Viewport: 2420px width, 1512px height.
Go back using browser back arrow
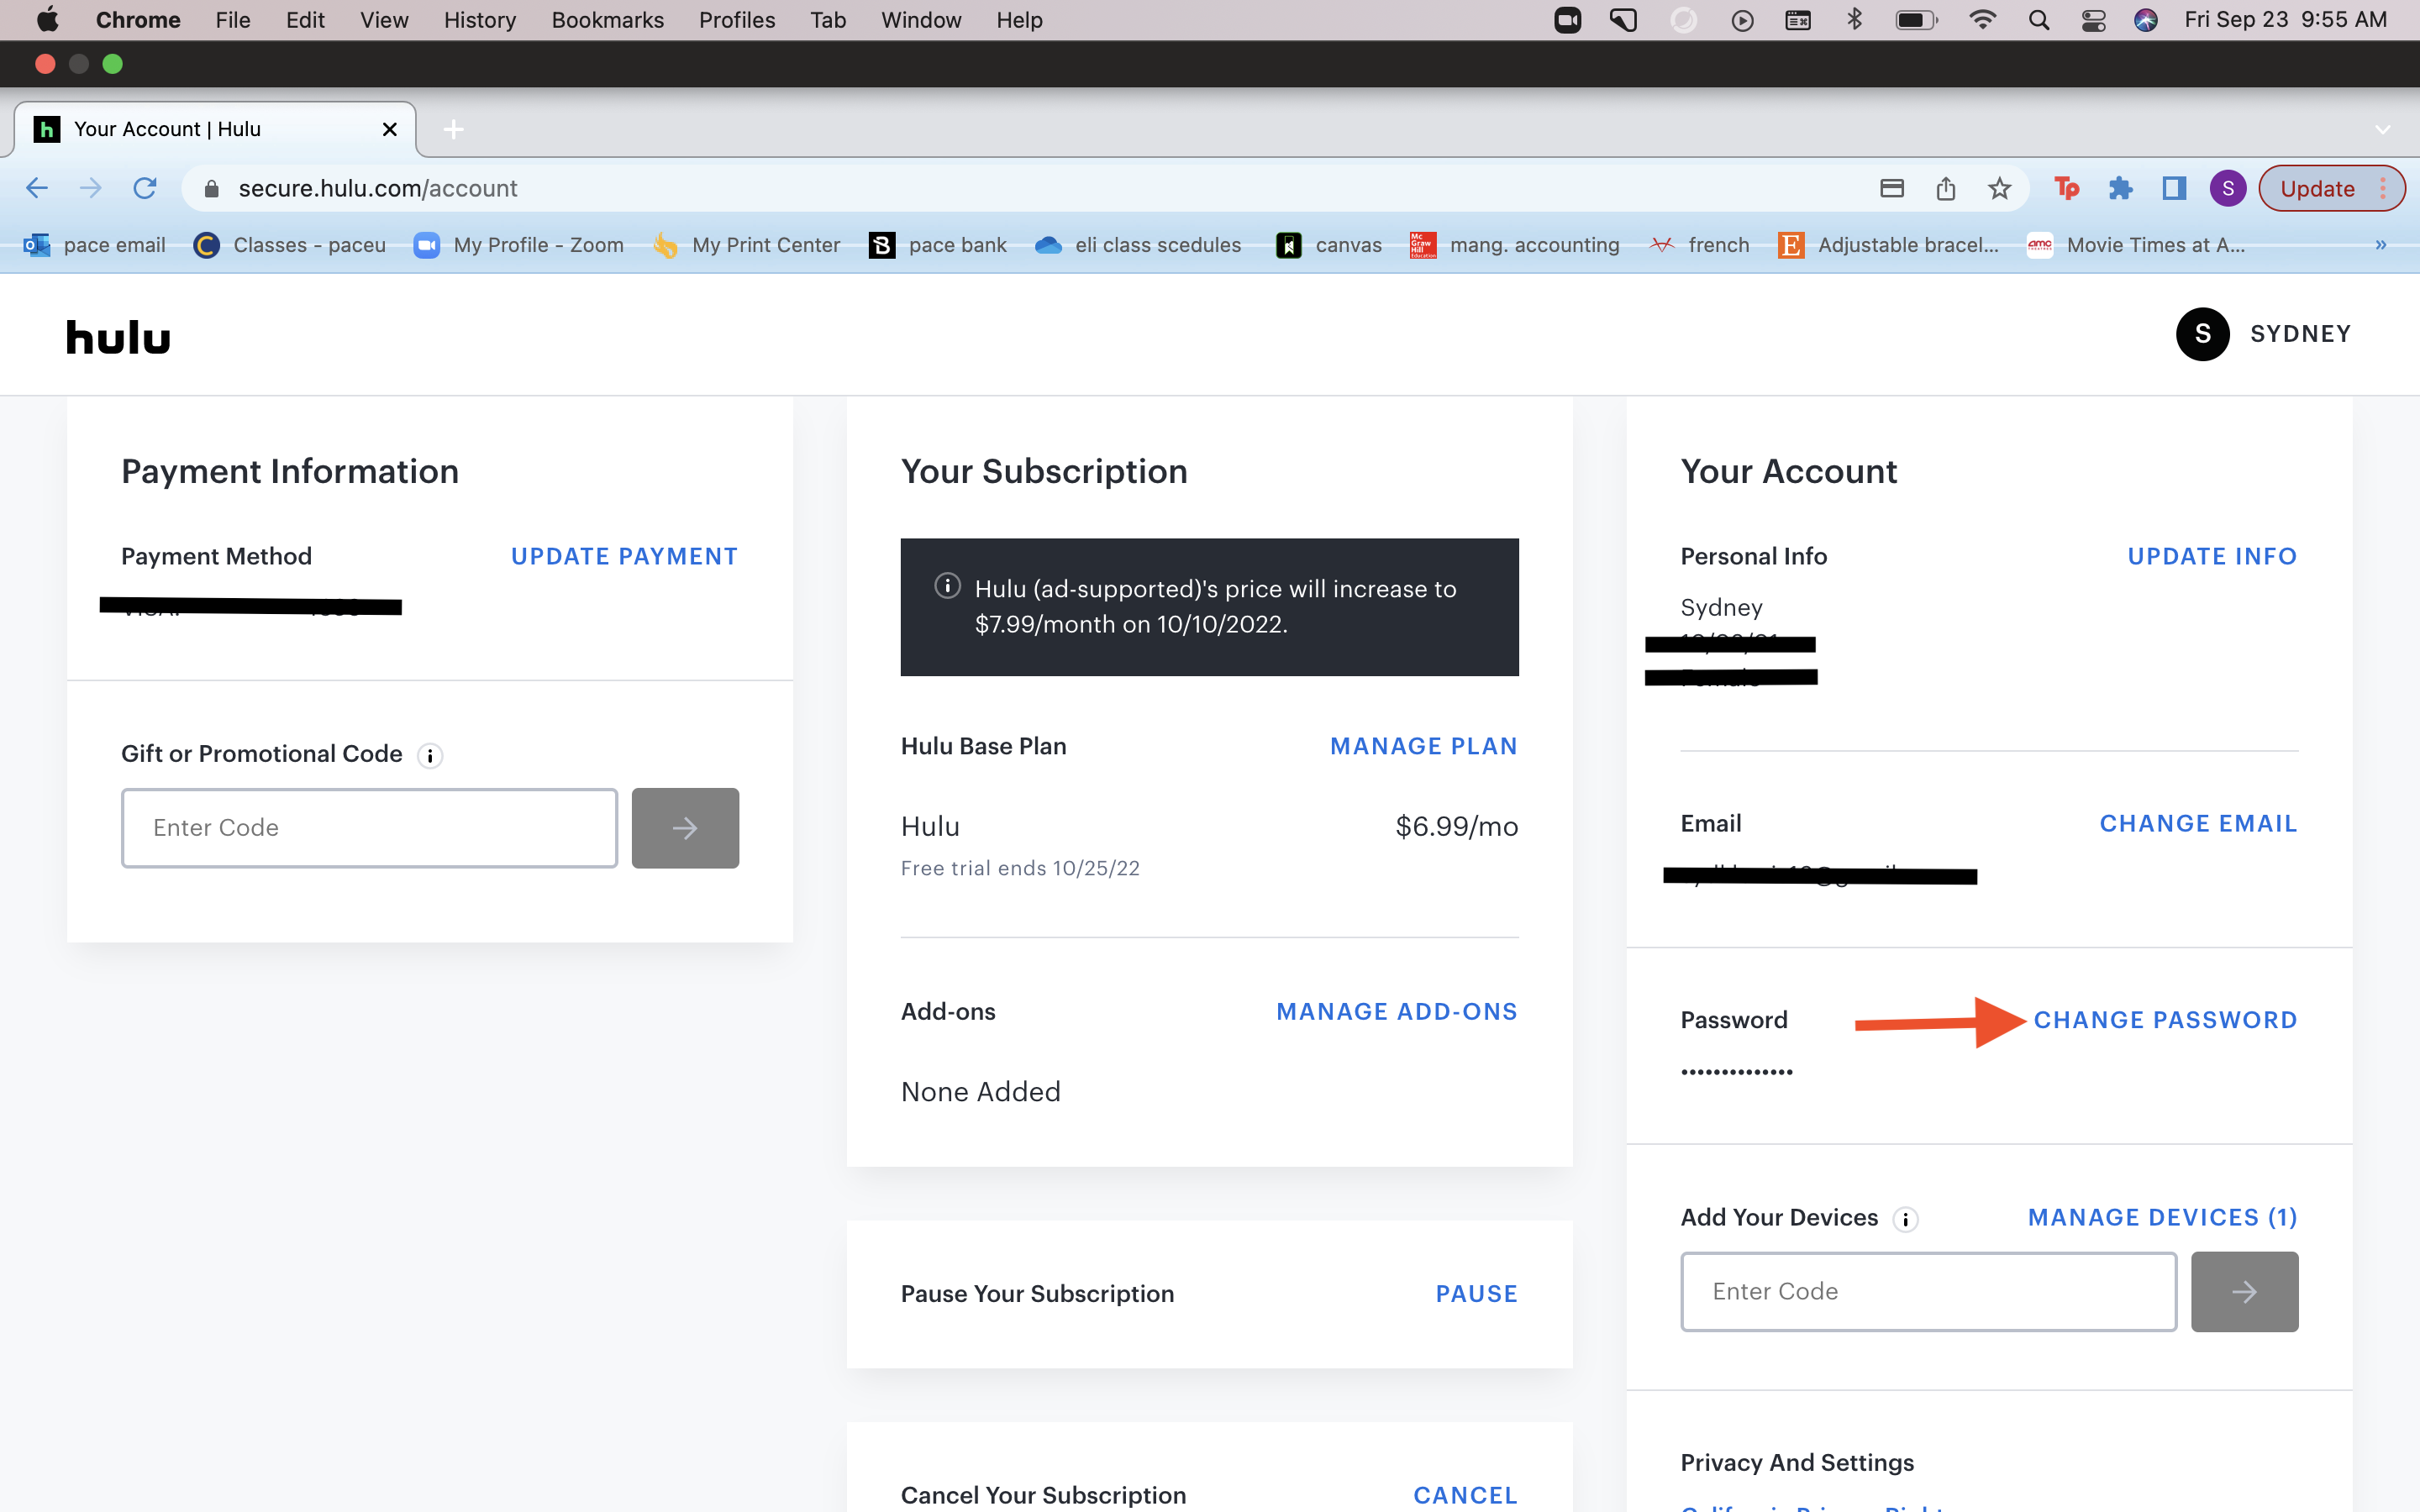[37, 188]
